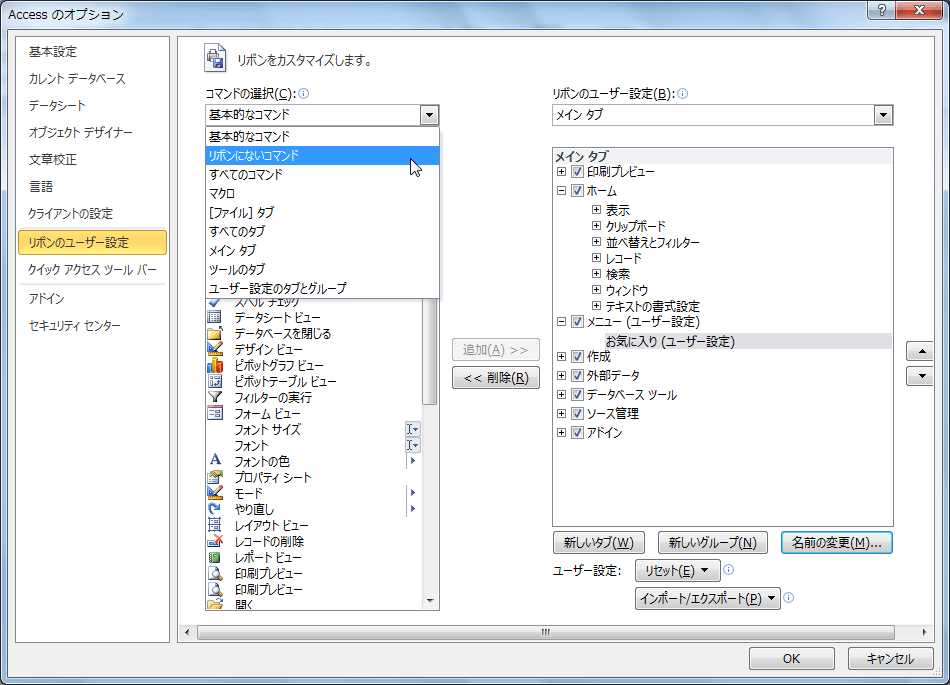
Task: Select [ファイル] タブ from the dropdown list
Action: coord(322,213)
